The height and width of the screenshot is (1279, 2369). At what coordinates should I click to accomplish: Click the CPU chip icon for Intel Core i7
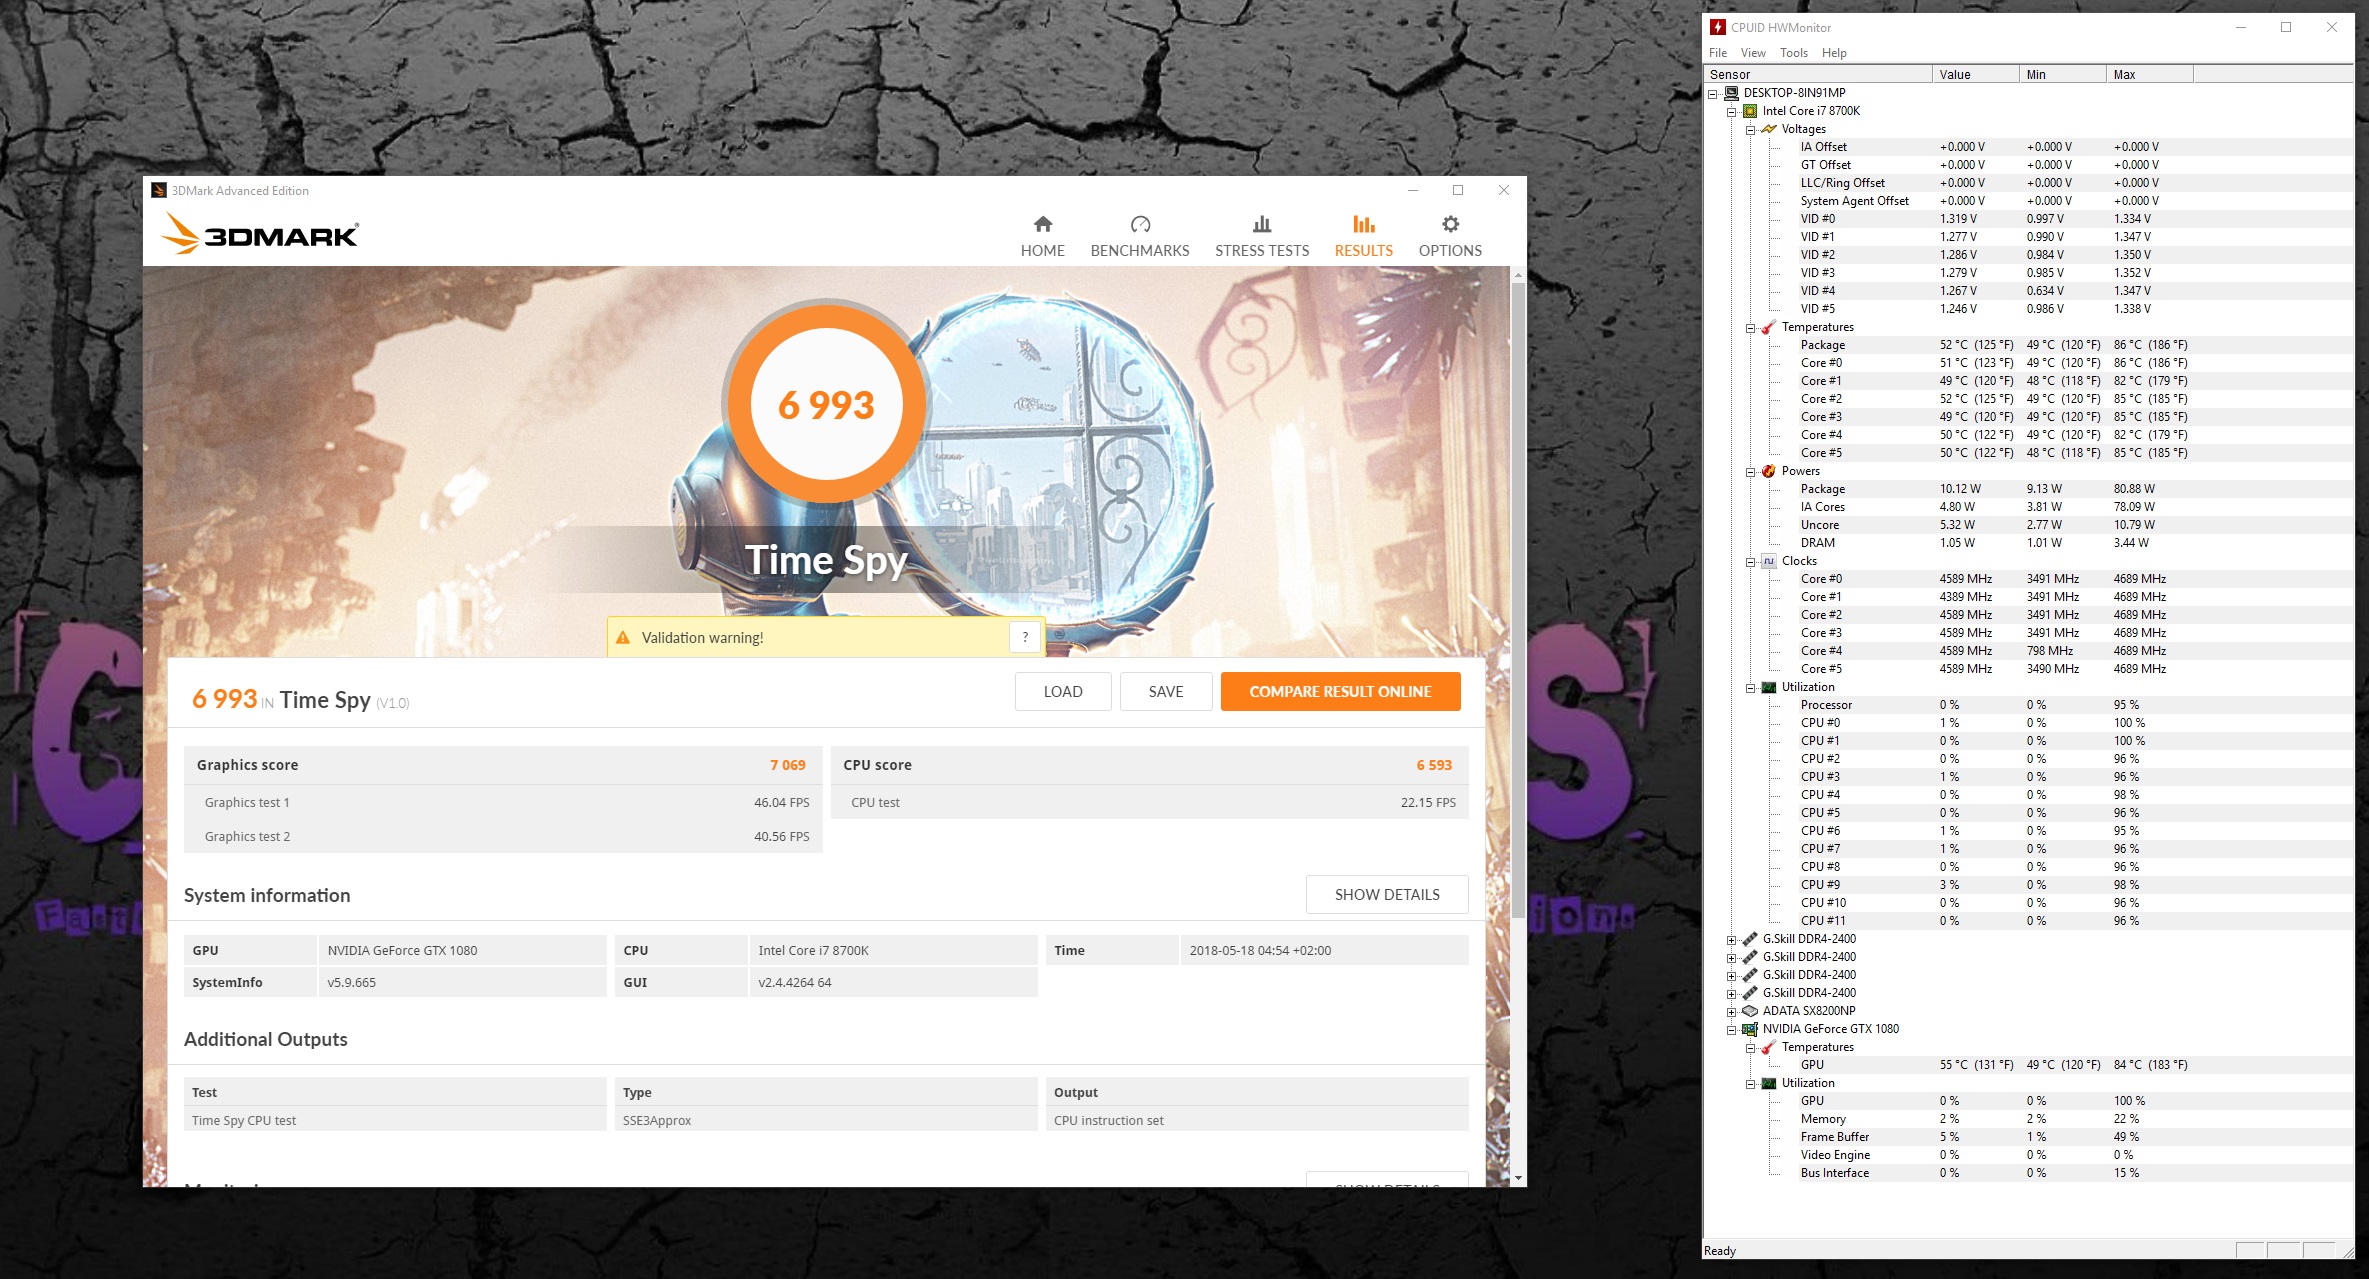click(x=1750, y=111)
